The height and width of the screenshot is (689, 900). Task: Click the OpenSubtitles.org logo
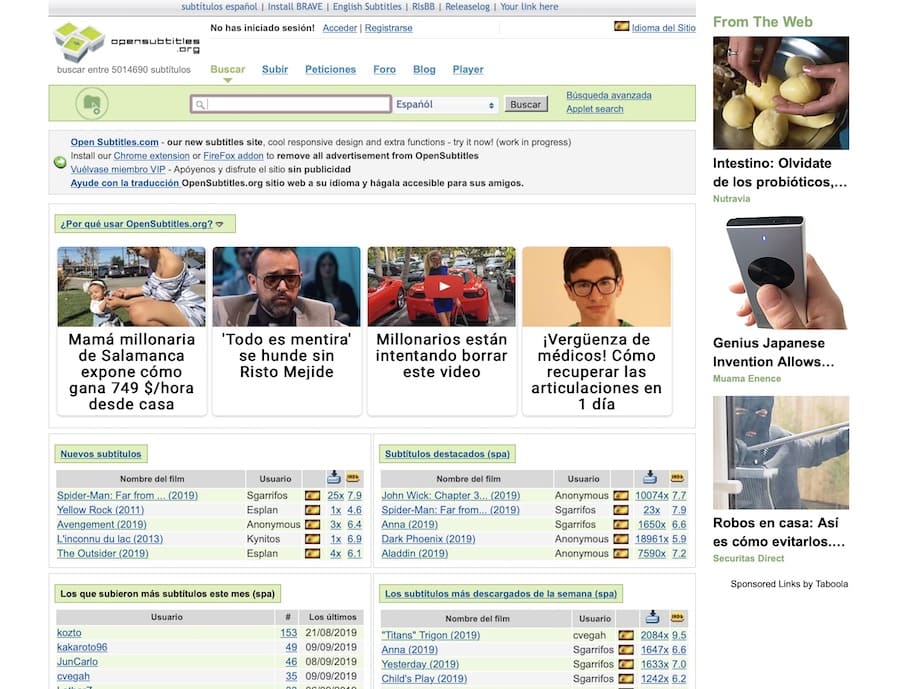[x=127, y=41]
